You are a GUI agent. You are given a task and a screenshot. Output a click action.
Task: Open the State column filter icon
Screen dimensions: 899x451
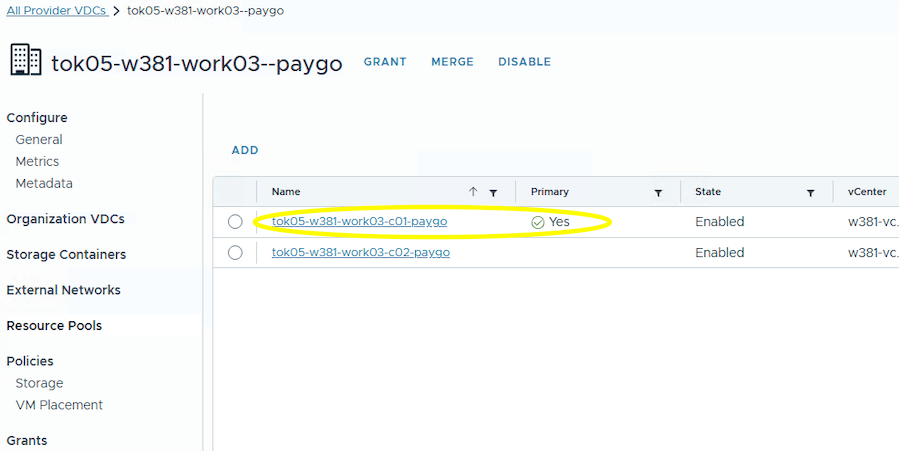pos(812,192)
